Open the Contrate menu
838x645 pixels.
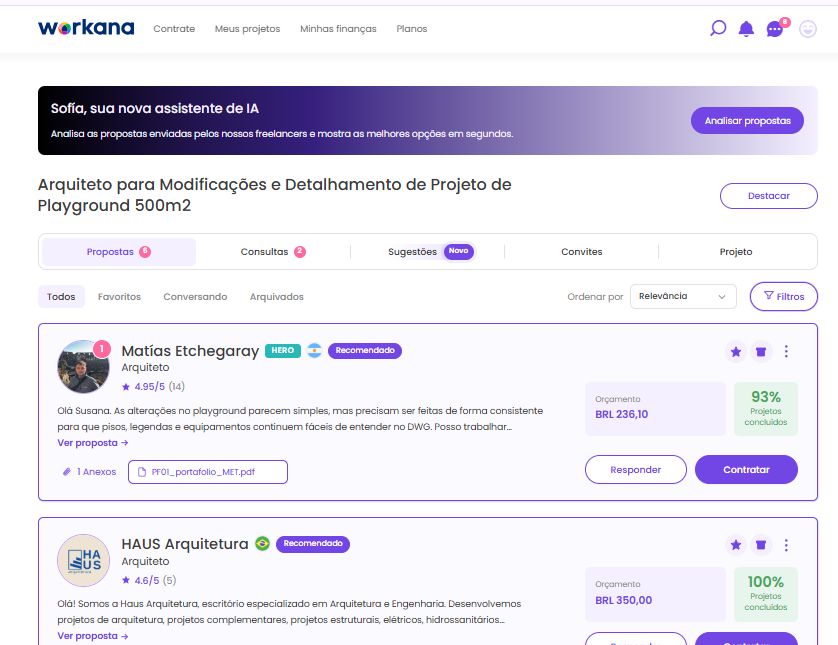(x=174, y=29)
